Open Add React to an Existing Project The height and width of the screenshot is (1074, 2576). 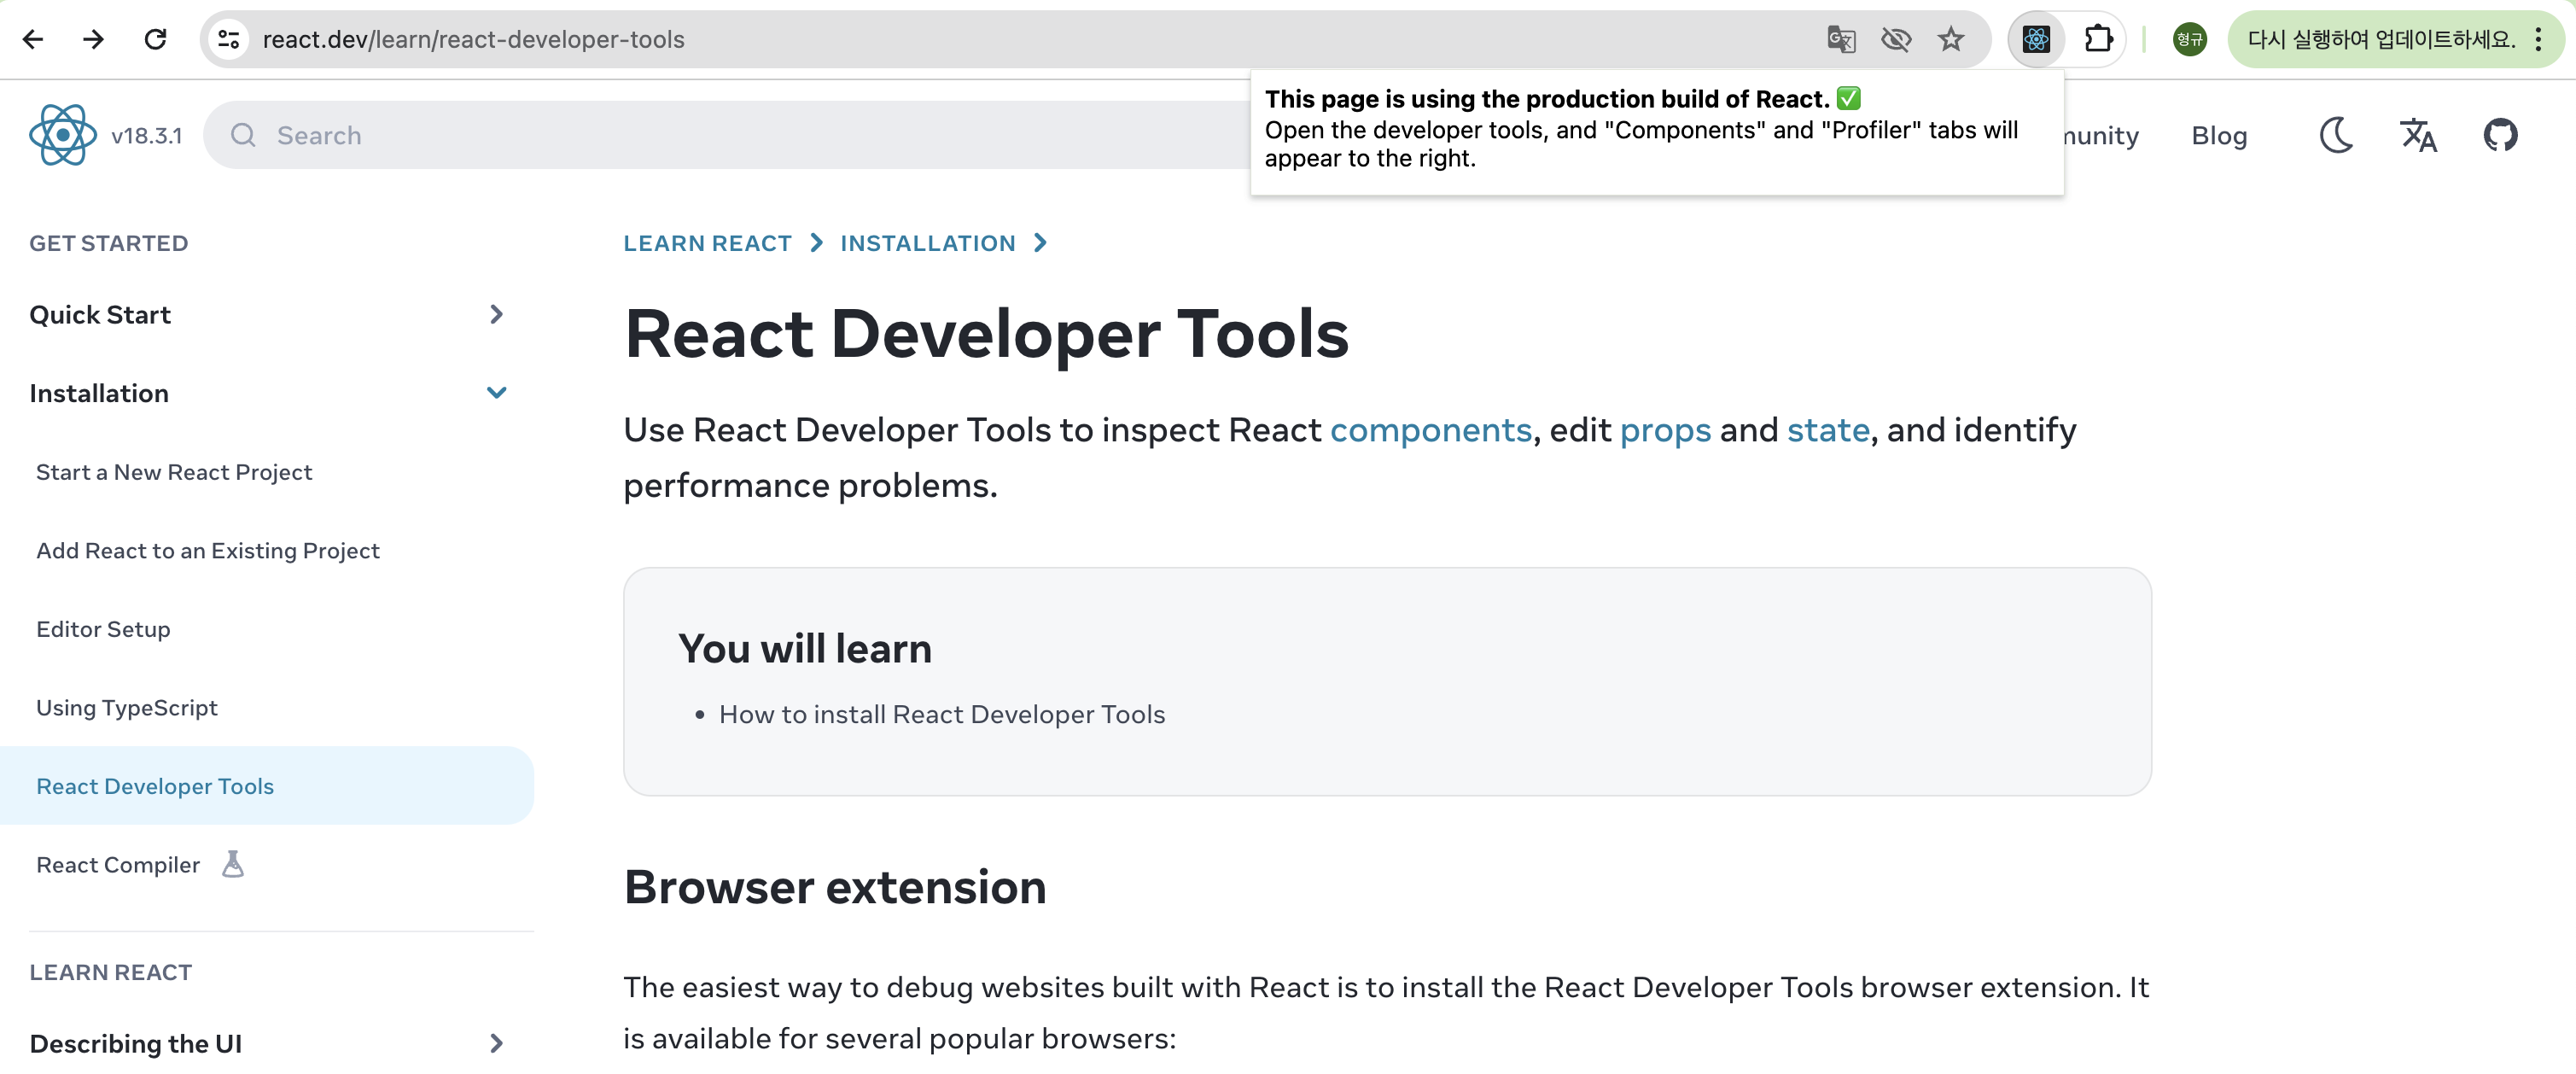tap(208, 550)
